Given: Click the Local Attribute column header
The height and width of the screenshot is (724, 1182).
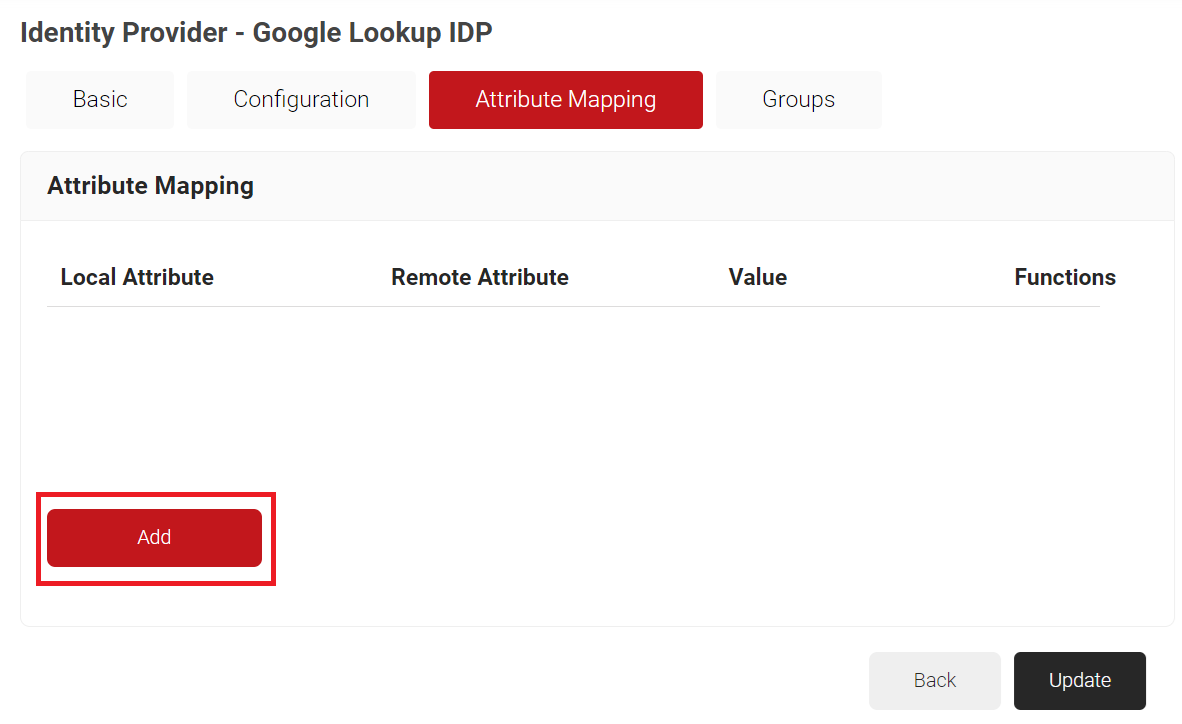Looking at the screenshot, I should (x=137, y=277).
